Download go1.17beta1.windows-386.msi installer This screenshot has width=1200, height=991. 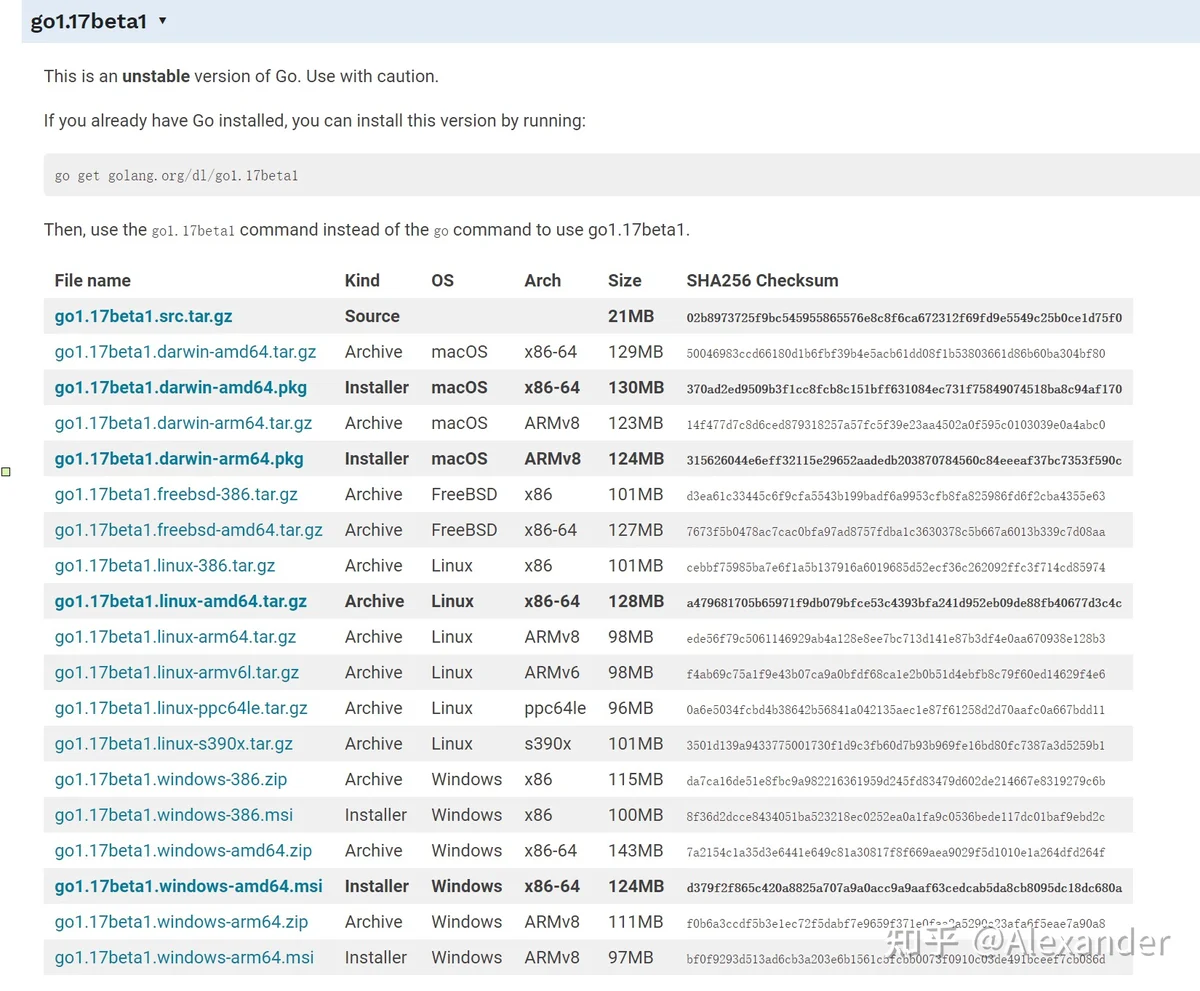click(x=173, y=815)
